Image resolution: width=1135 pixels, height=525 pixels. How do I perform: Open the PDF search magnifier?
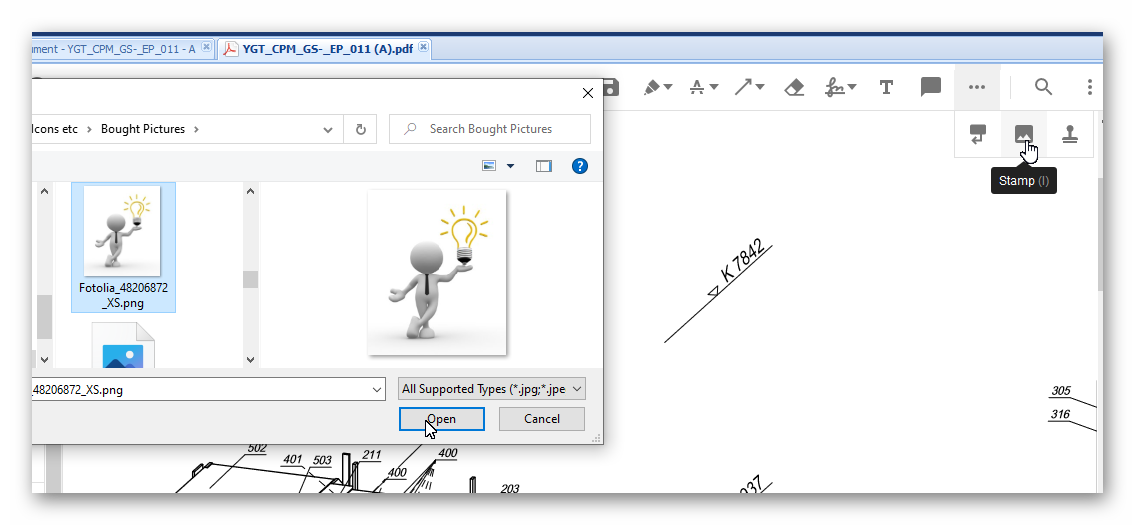(x=1043, y=87)
